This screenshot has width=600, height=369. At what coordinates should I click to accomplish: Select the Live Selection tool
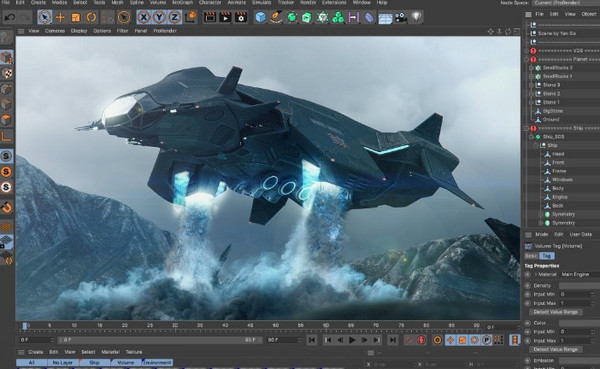point(45,17)
